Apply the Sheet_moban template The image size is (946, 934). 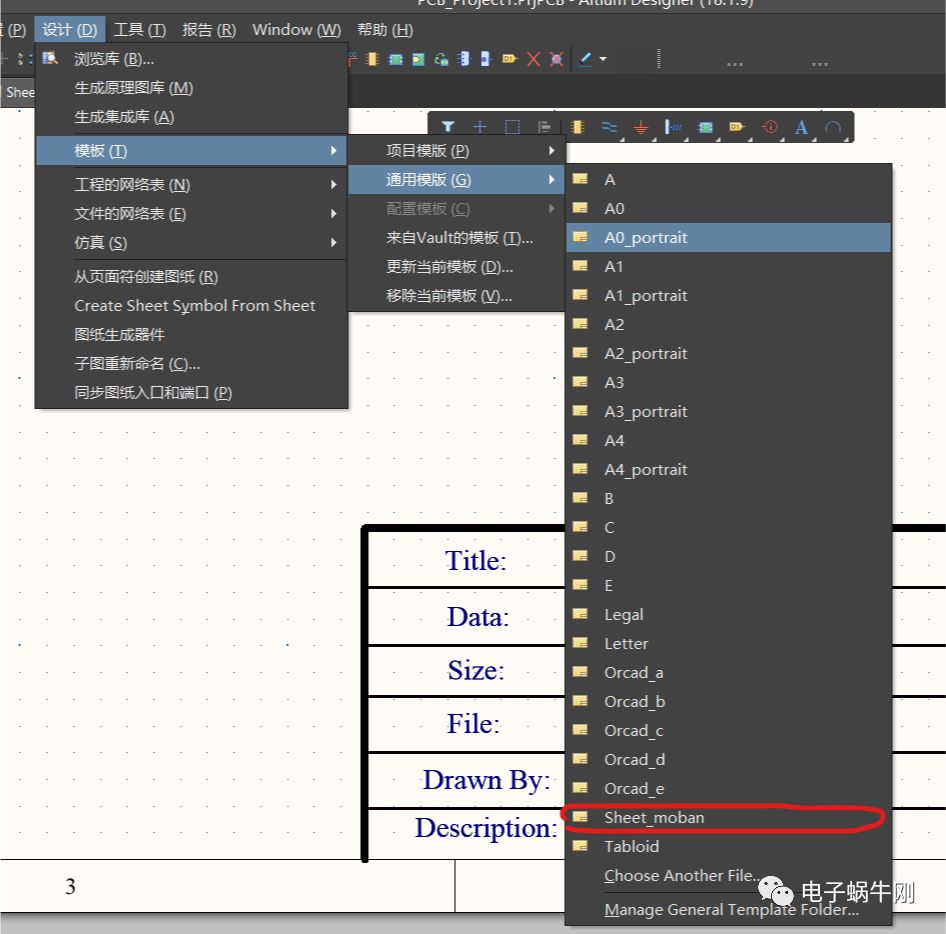click(x=728, y=818)
